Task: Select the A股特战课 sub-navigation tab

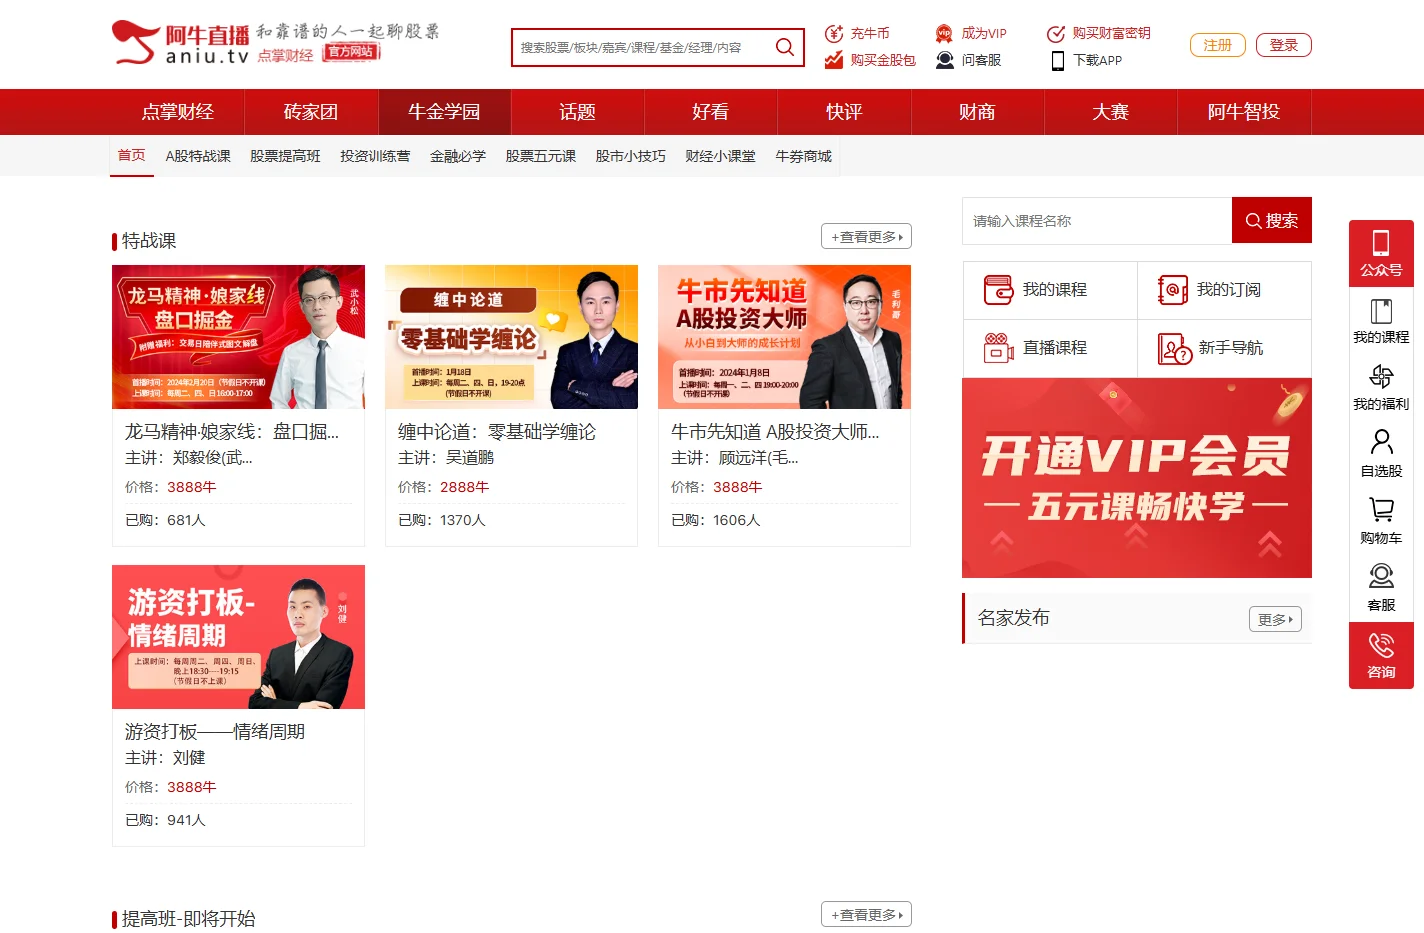Action: click(198, 156)
